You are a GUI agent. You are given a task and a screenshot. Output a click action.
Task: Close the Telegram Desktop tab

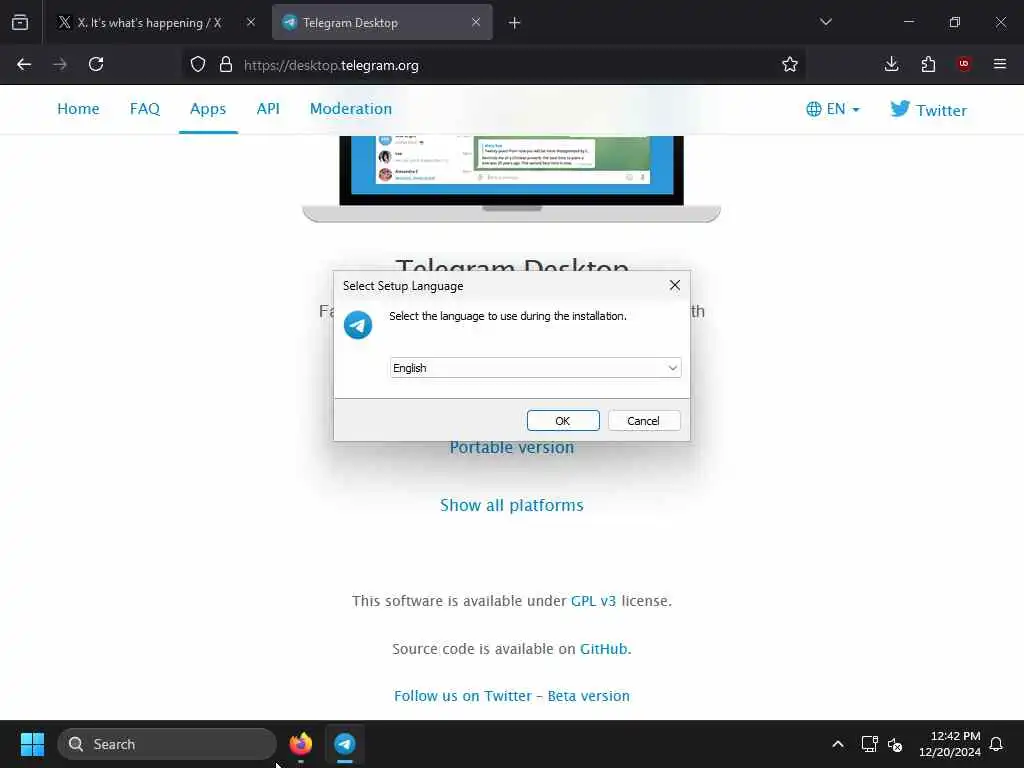click(476, 22)
